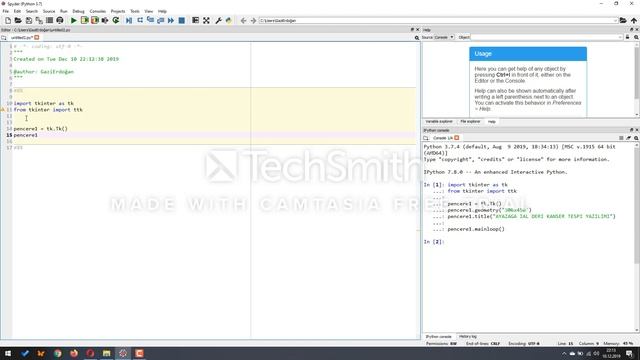Run current cell and advance
The width and height of the screenshot is (640, 360).
click(95, 20)
